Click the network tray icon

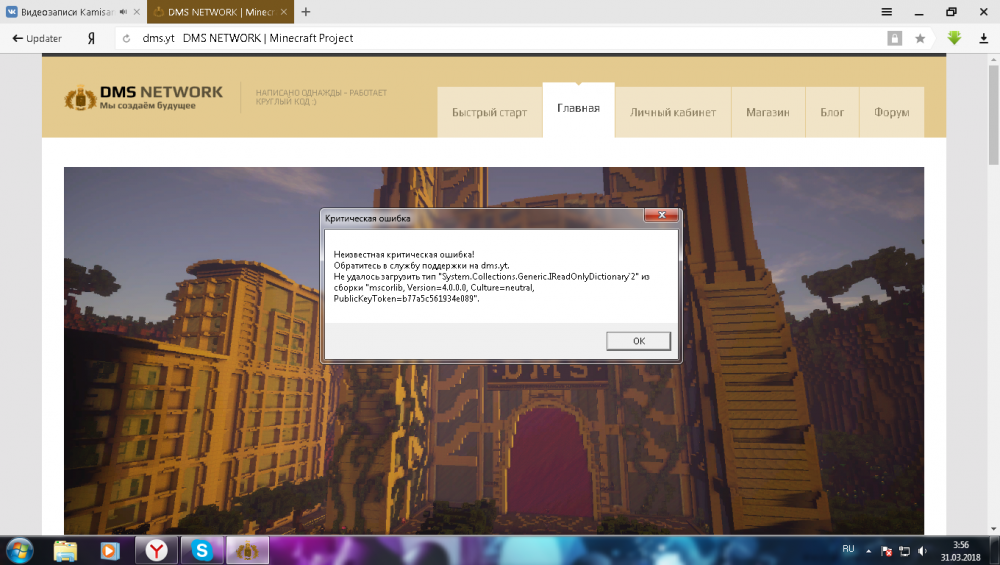pyautogui.click(x=904, y=550)
